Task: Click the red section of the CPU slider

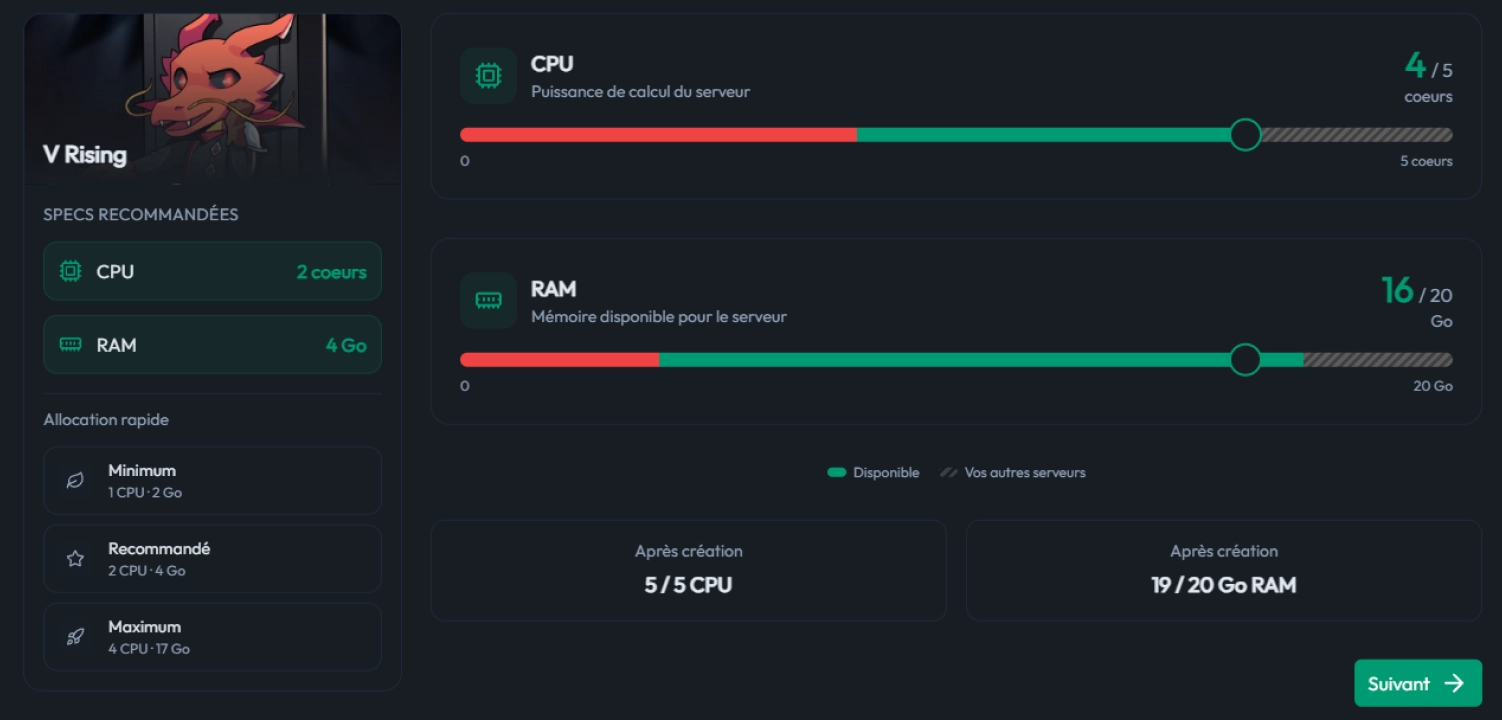Action: pos(658,135)
